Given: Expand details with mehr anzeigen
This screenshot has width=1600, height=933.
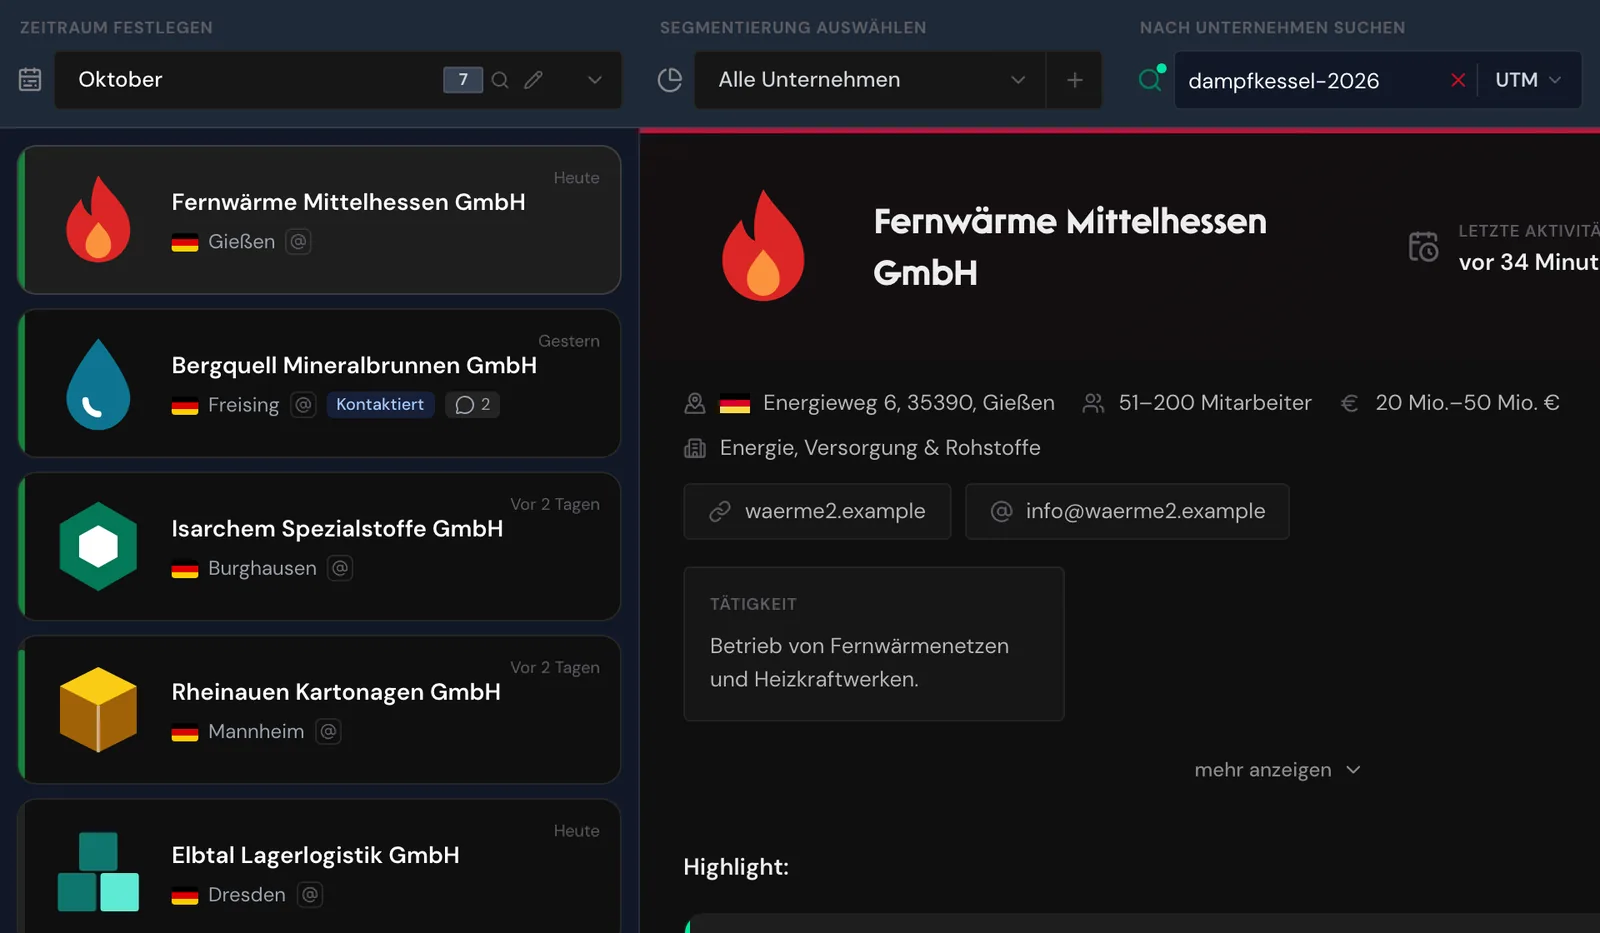Looking at the screenshot, I should point(1277,770).
